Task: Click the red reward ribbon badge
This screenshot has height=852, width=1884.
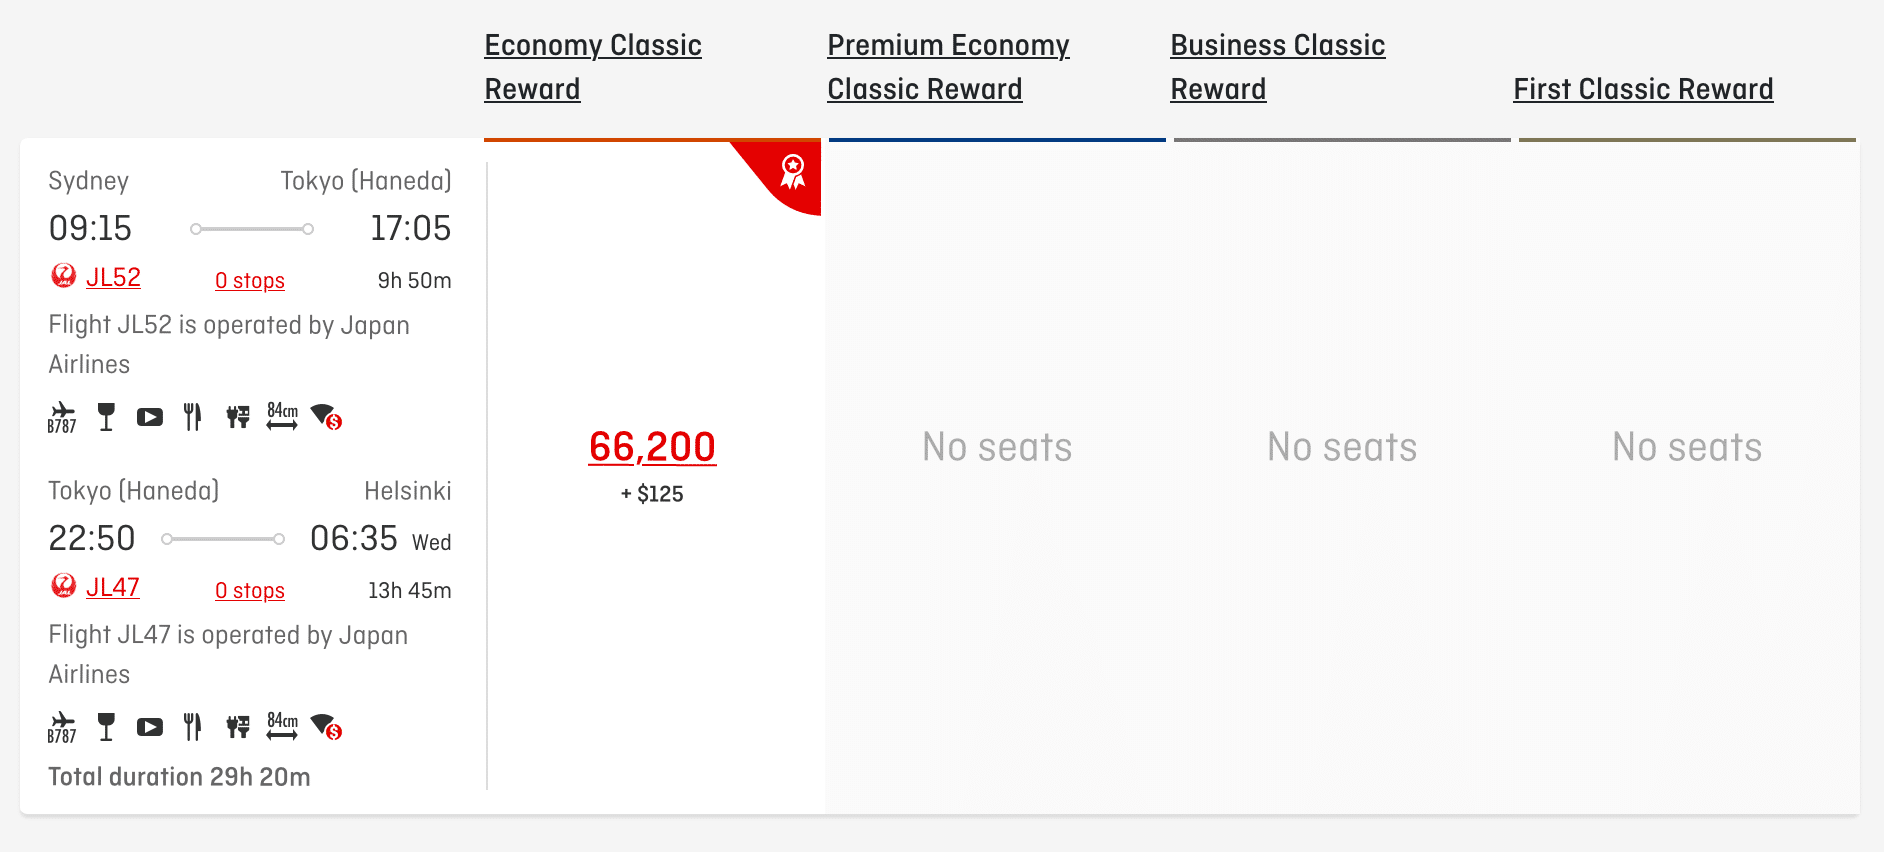Action: click(792, 172)
